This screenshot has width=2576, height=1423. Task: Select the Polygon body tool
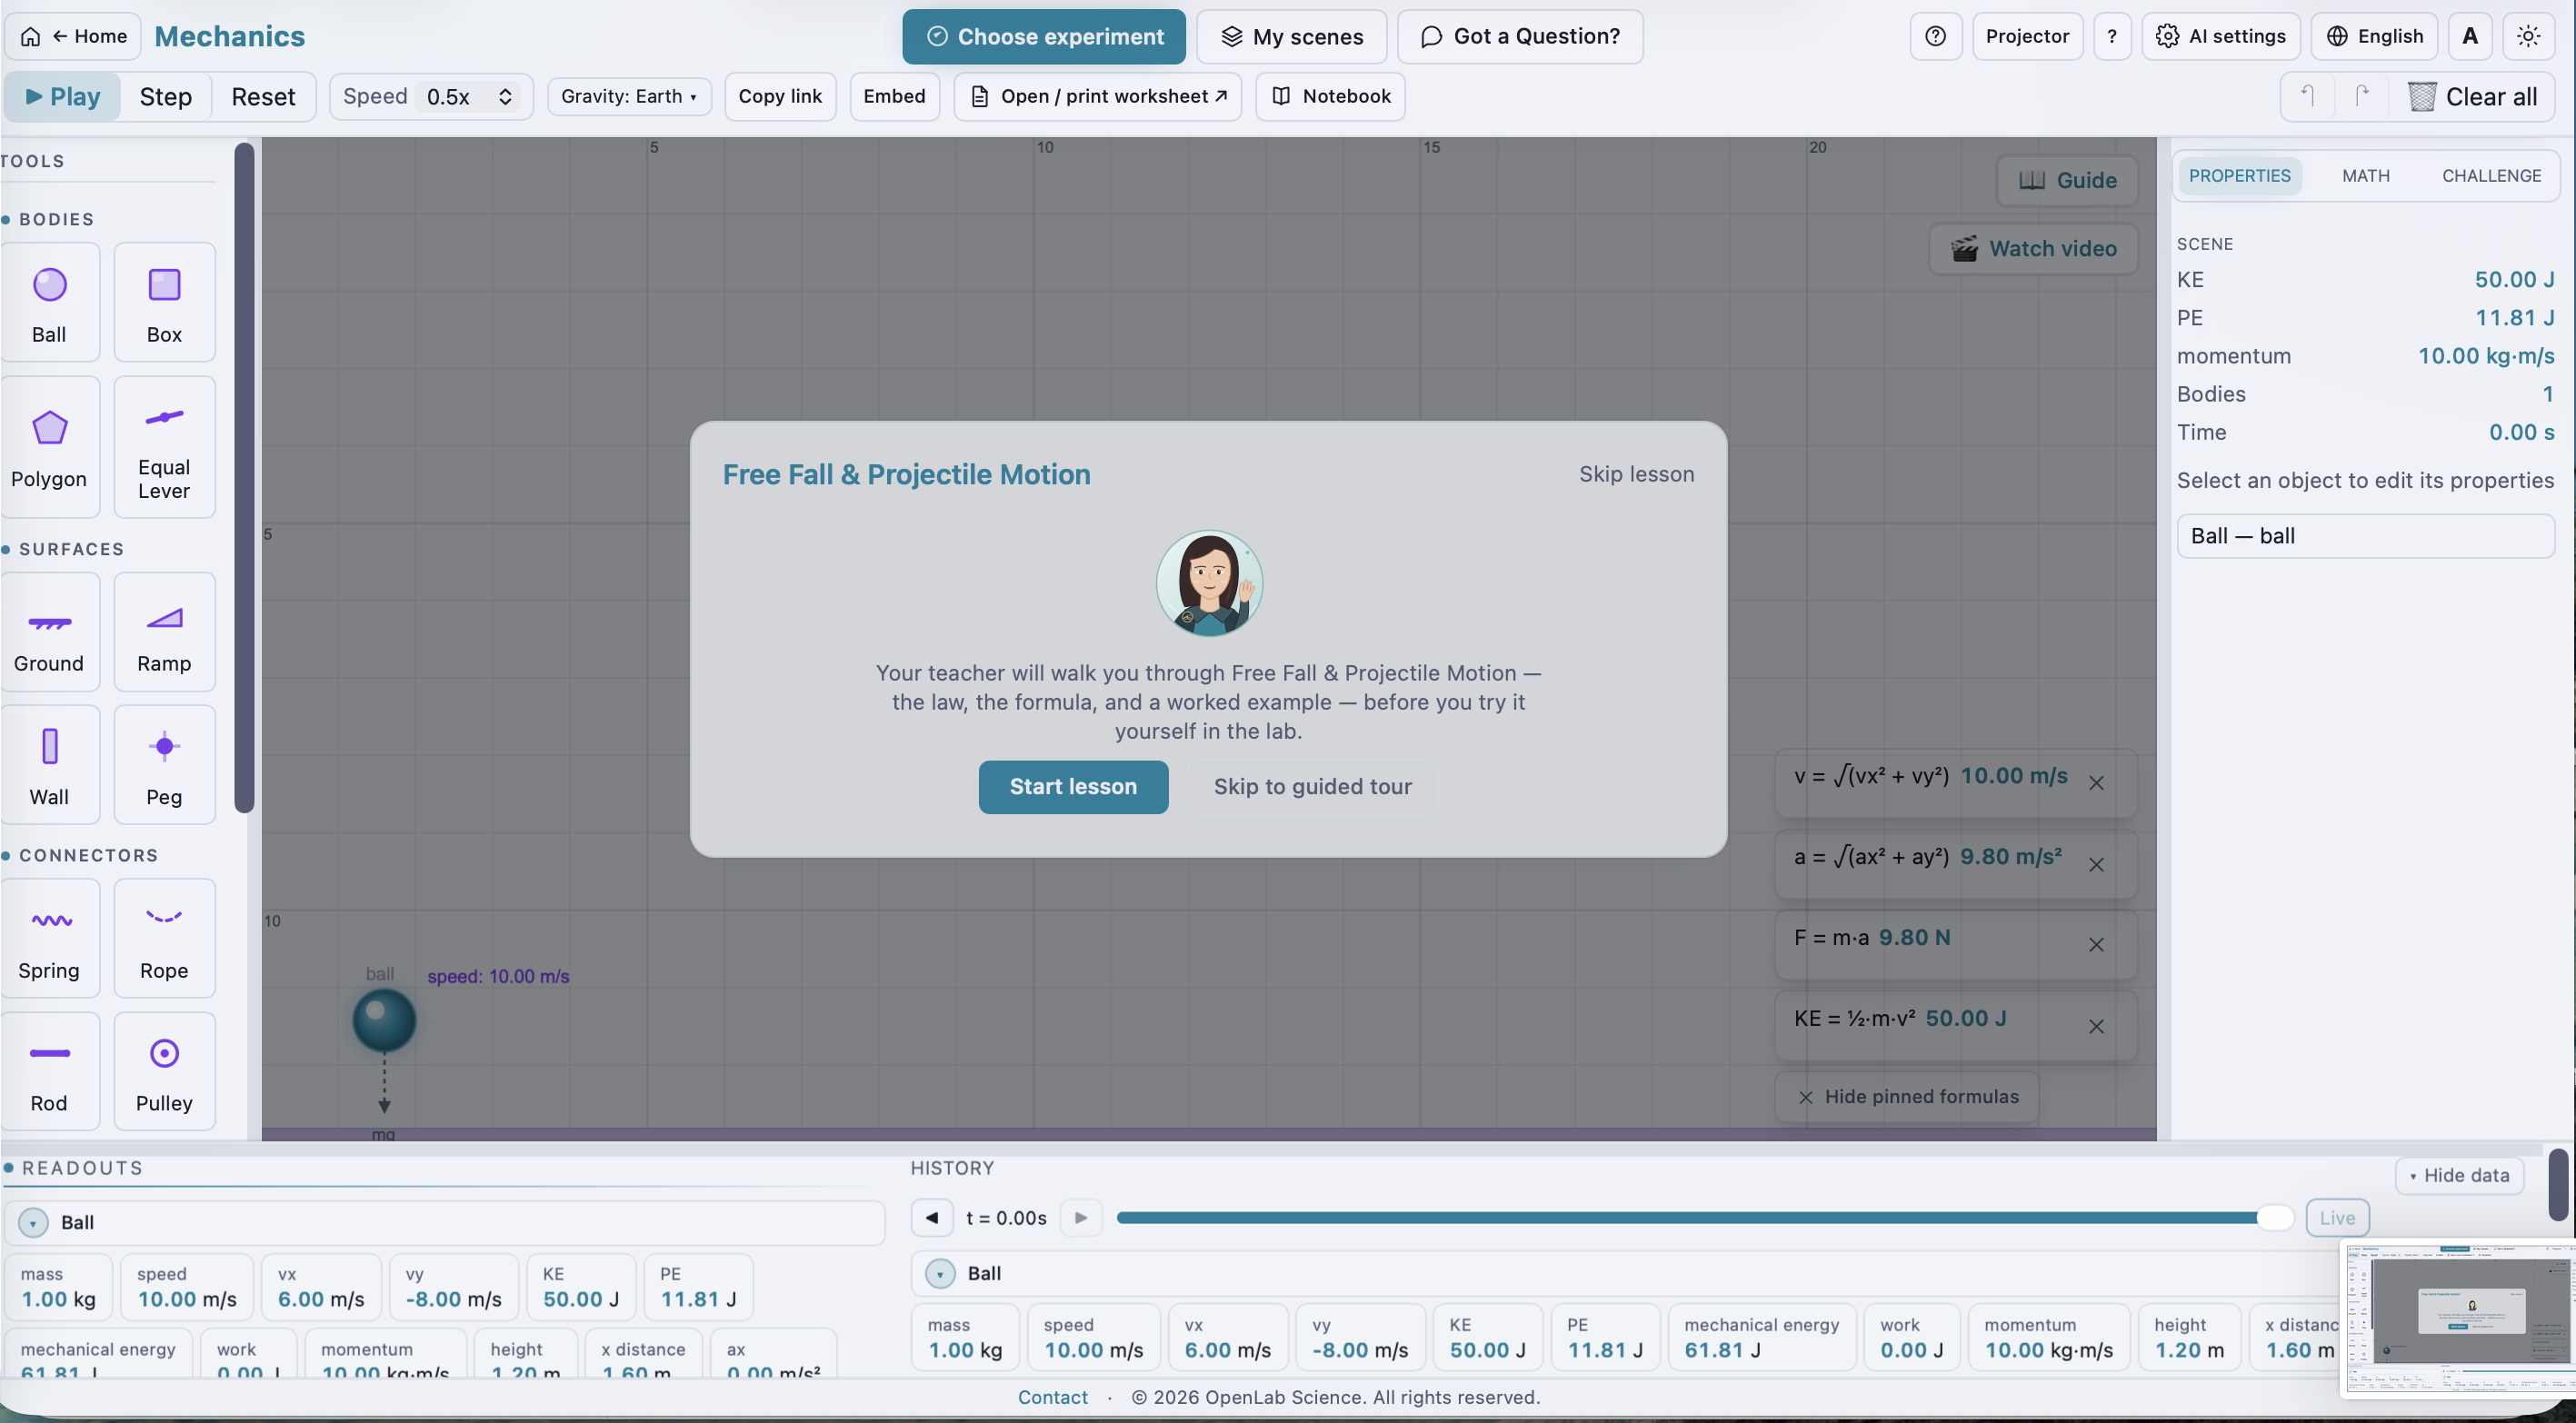pos(49,447)
